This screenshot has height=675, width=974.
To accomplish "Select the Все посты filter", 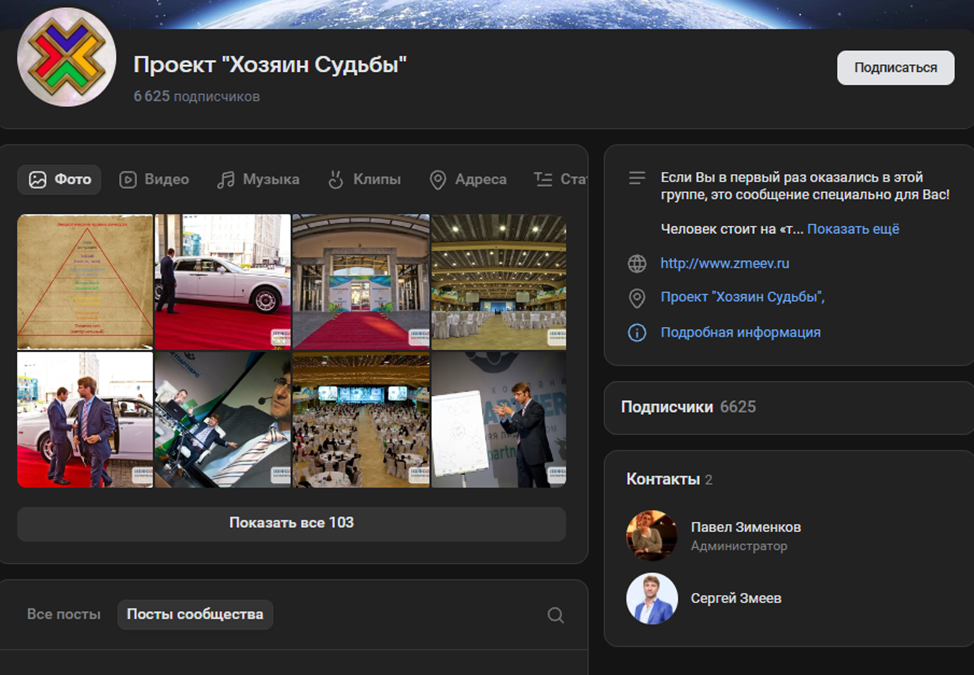I will 63,614.
